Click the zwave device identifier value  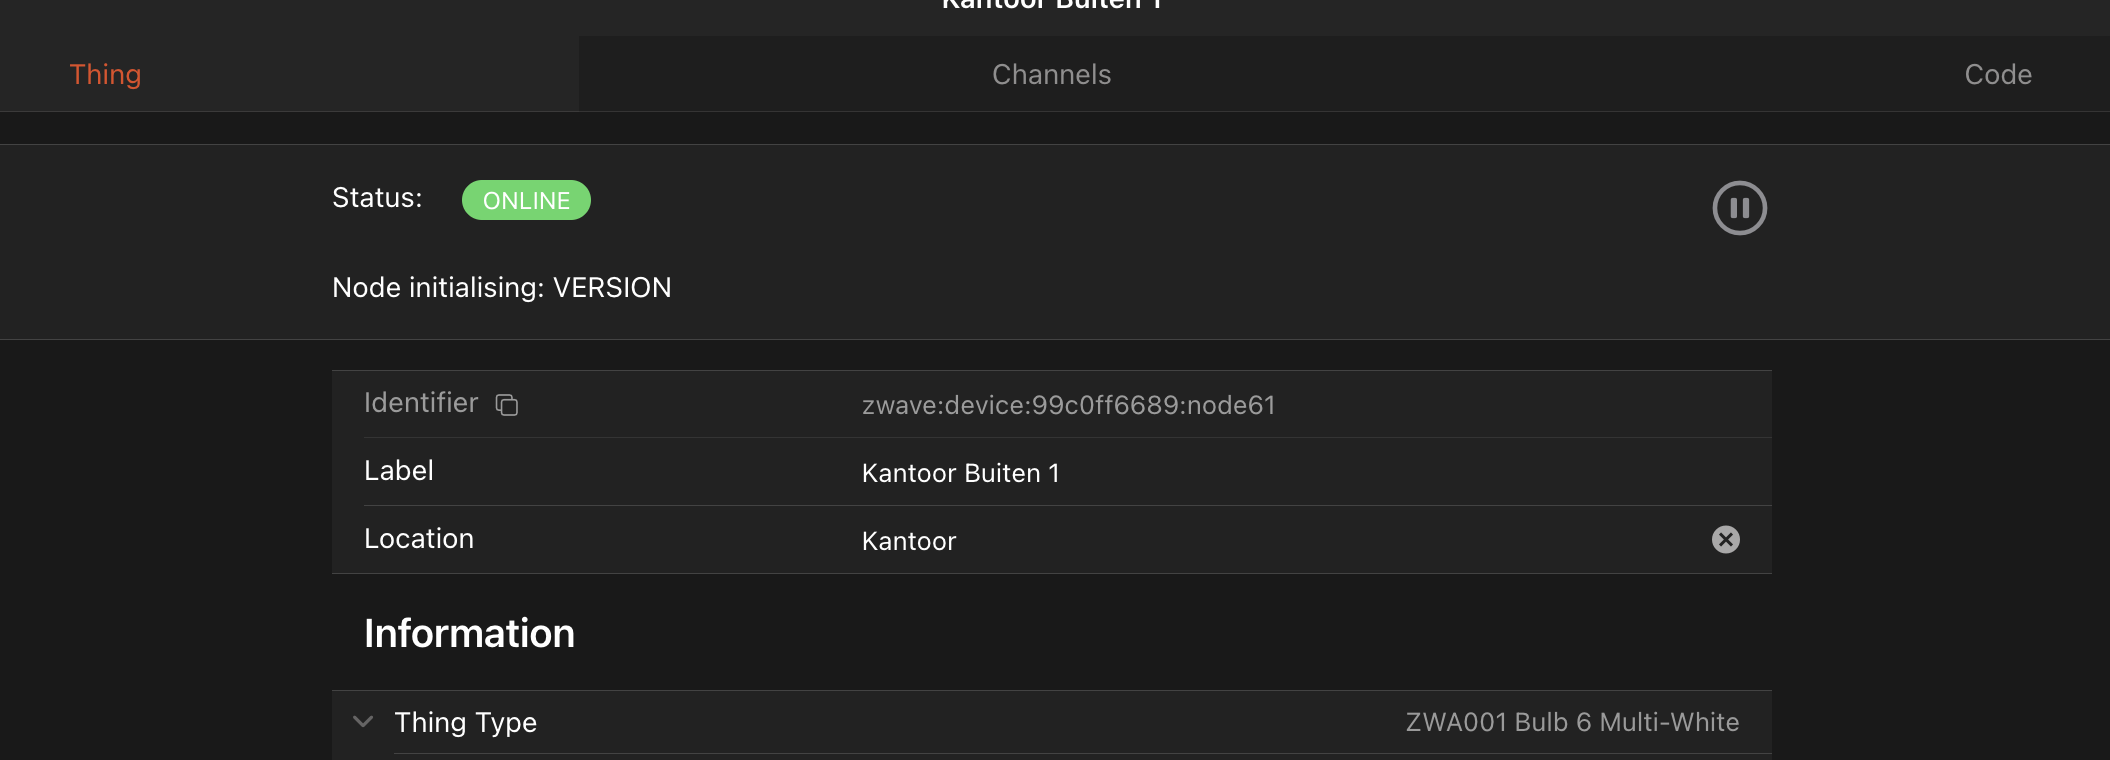(x=1068, y=405)
